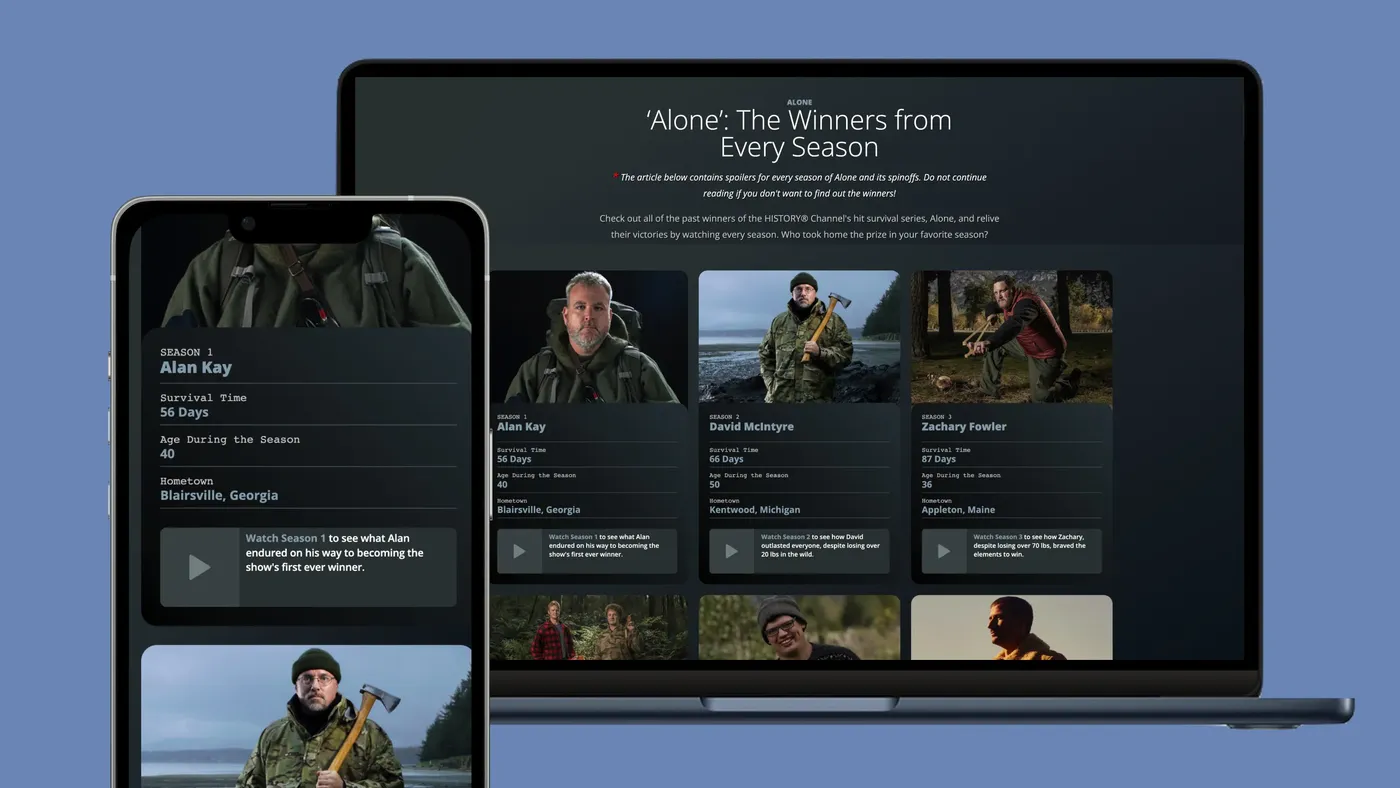Click 'Kentwood, Michigan' hometown text
This screenshot has width=1400, height=788.
(754, 510)
